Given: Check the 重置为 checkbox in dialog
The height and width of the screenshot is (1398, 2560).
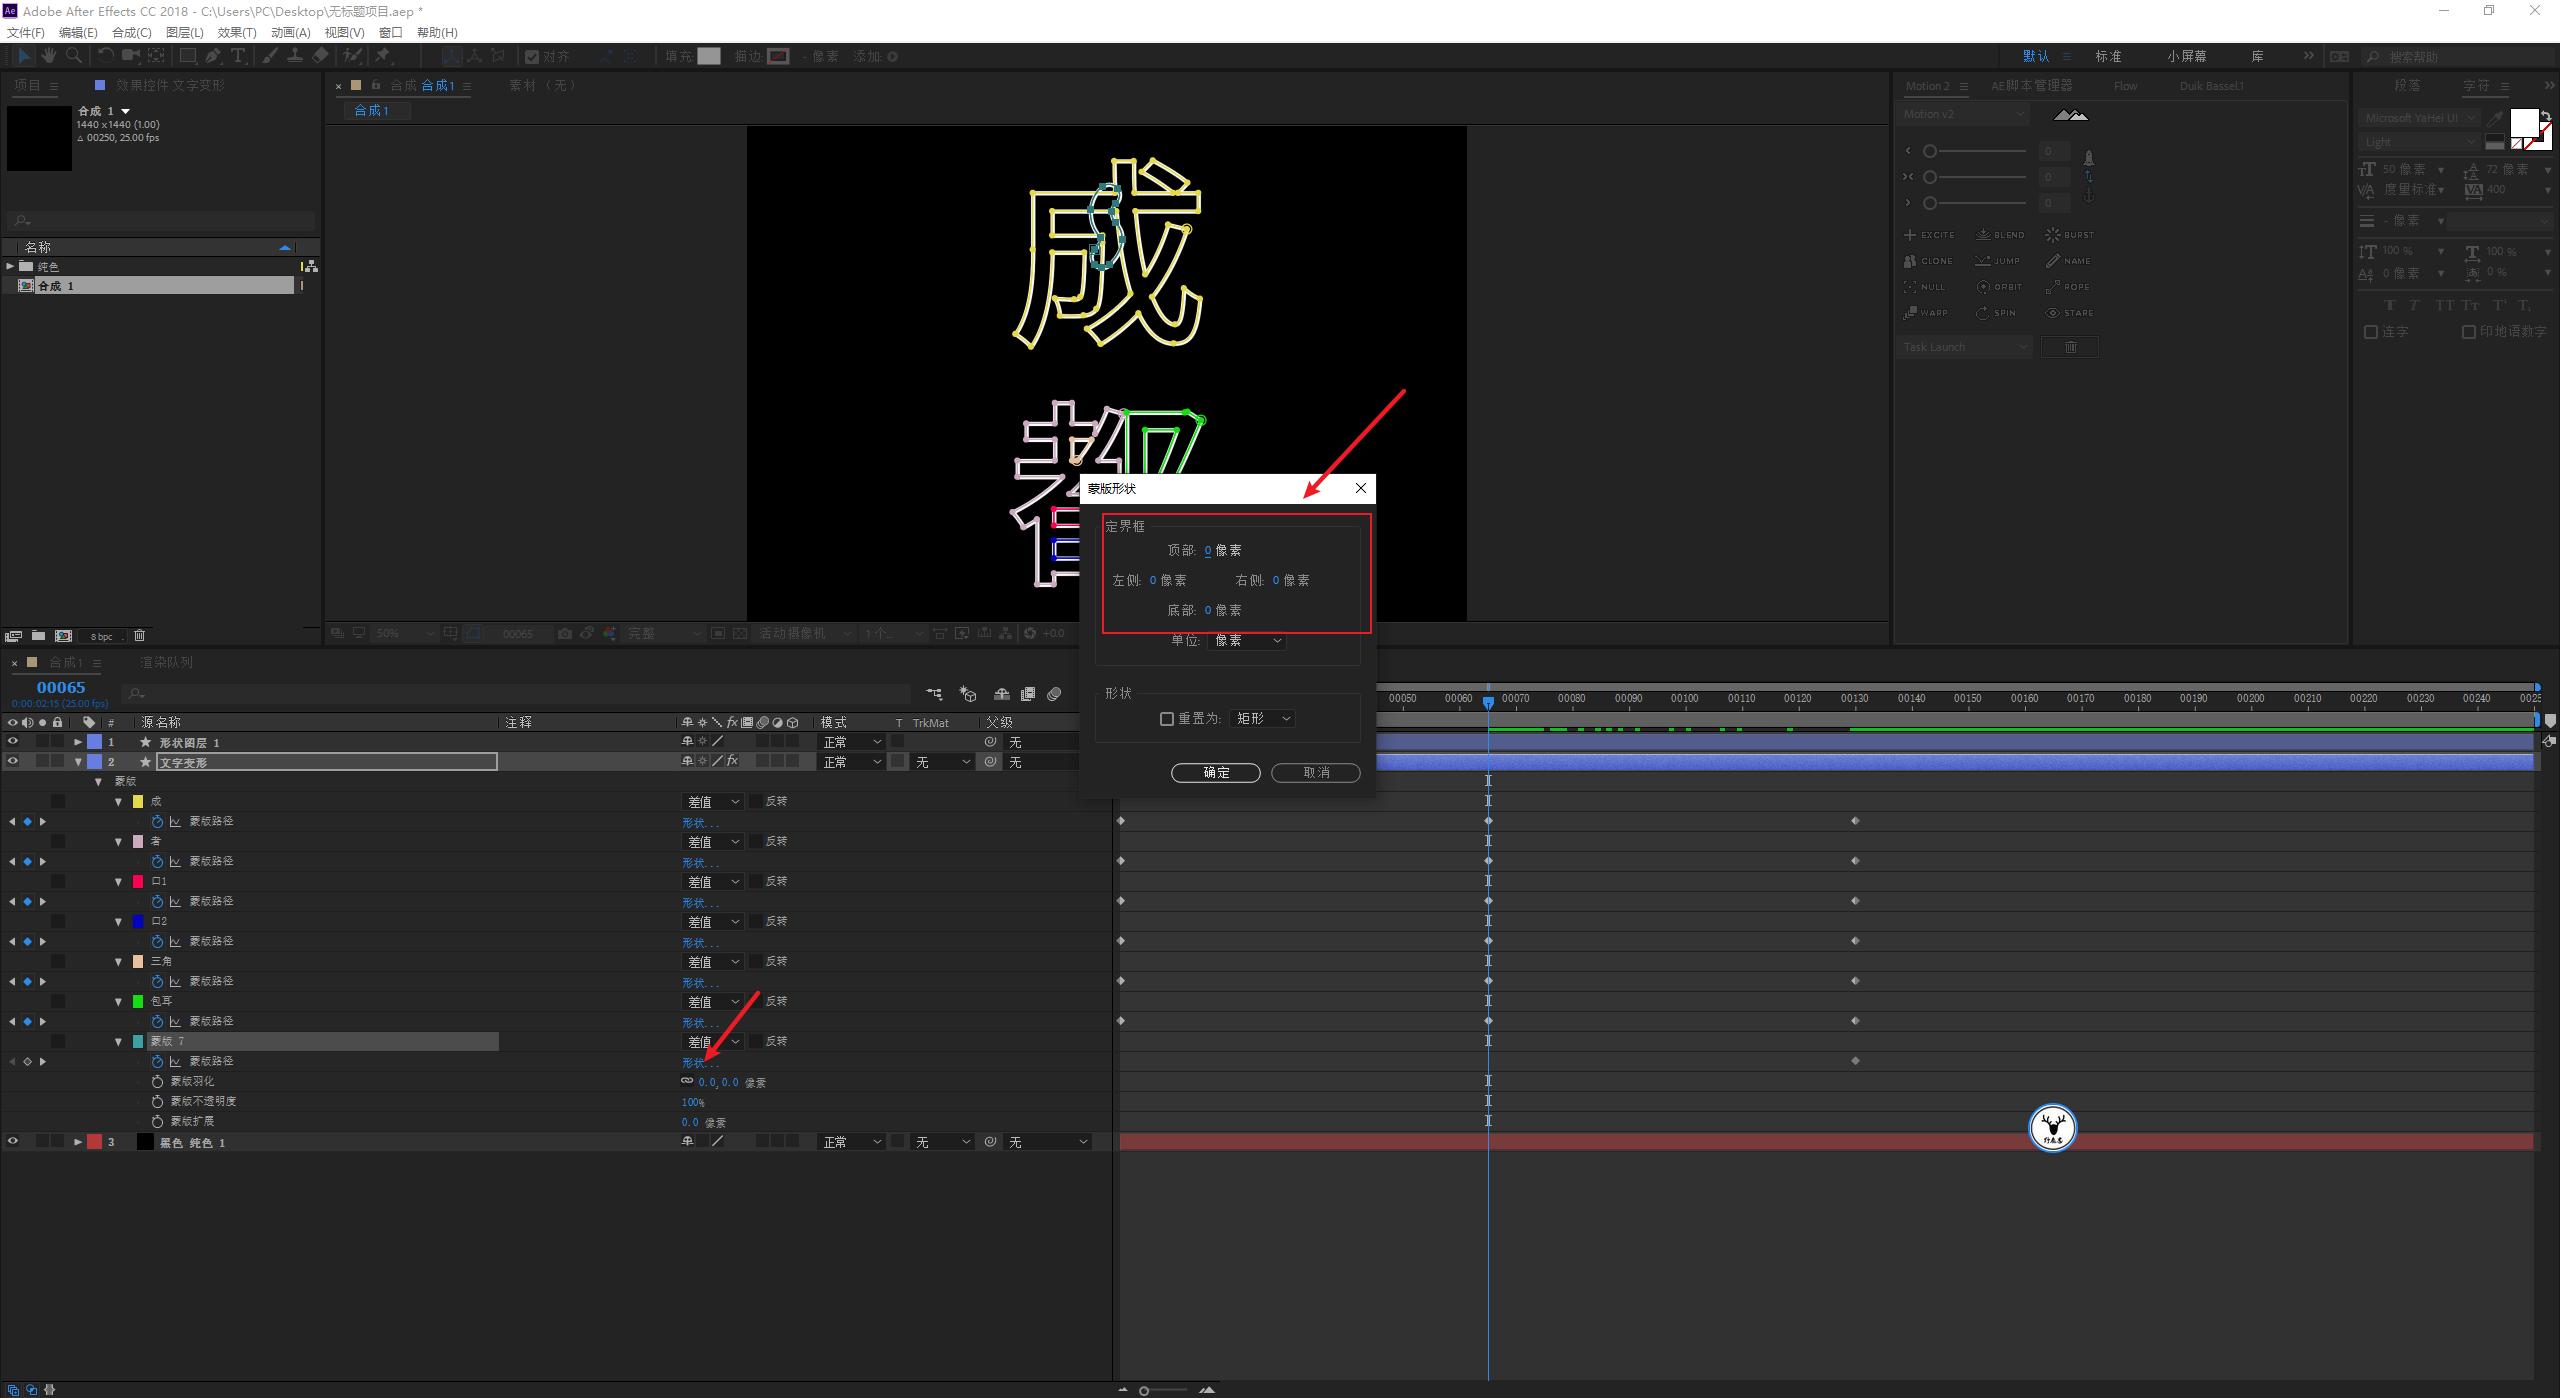Looking at the screenshot, I should (1166, 719).
